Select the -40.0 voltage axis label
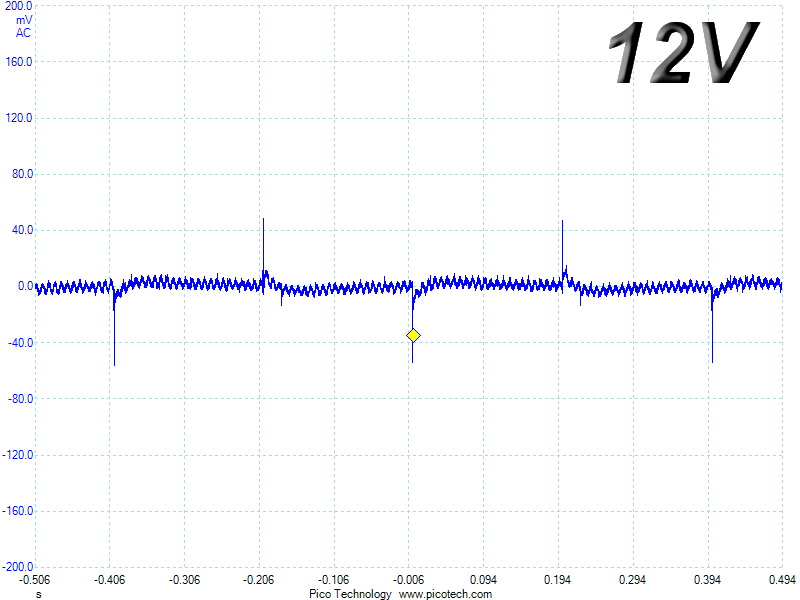 coord(20,342)
